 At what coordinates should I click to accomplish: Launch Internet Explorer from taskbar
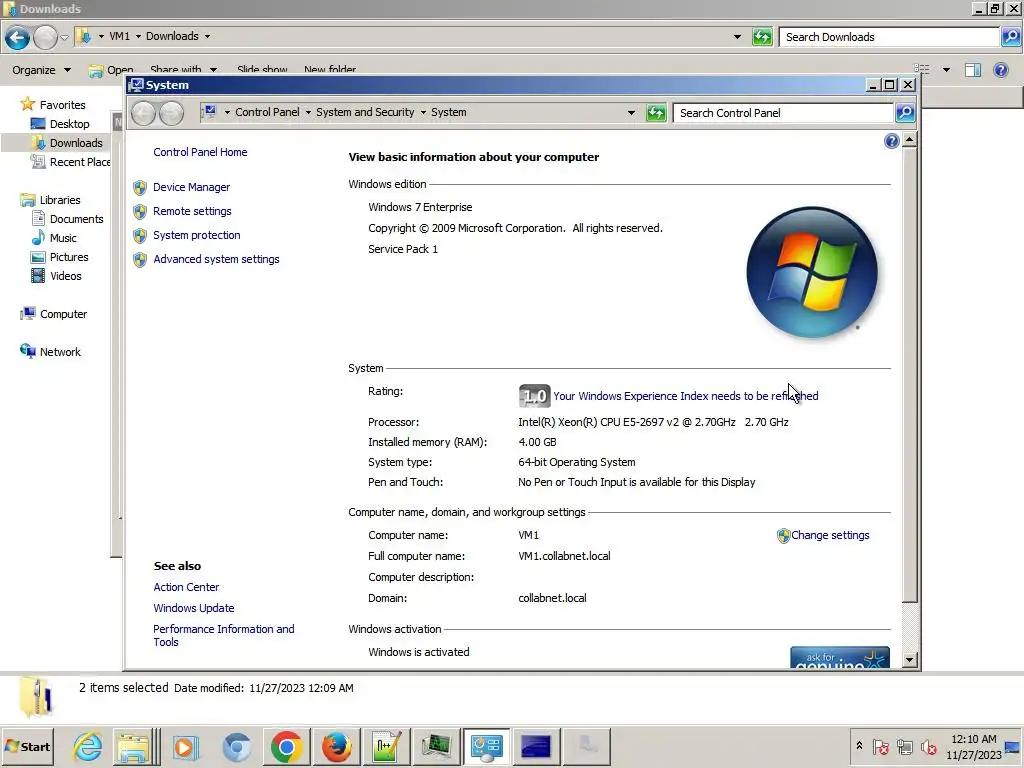[x=87, y=746]
